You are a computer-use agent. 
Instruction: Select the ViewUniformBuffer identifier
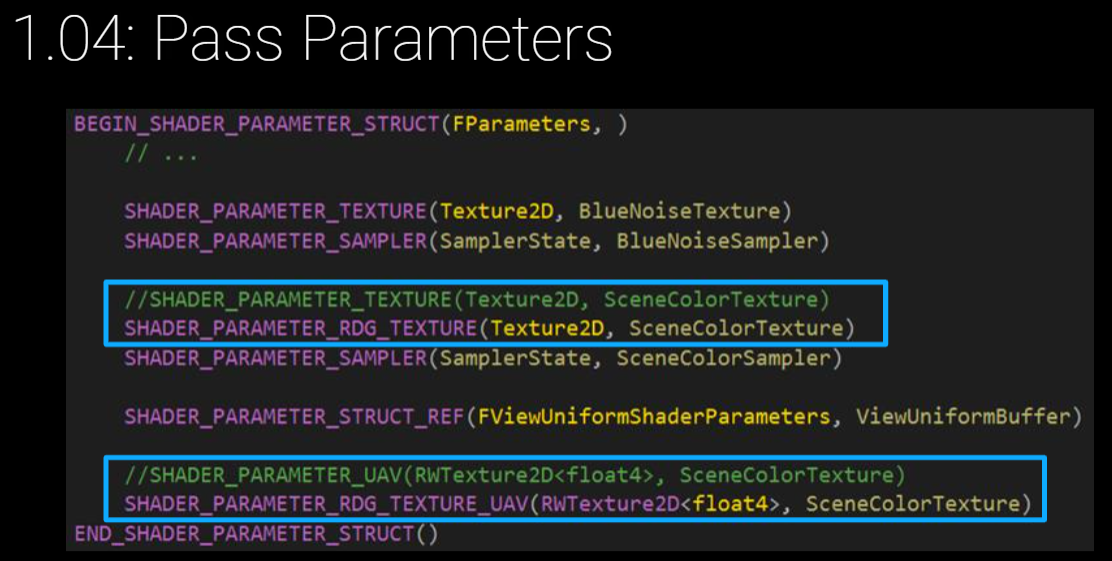(968, 416)
